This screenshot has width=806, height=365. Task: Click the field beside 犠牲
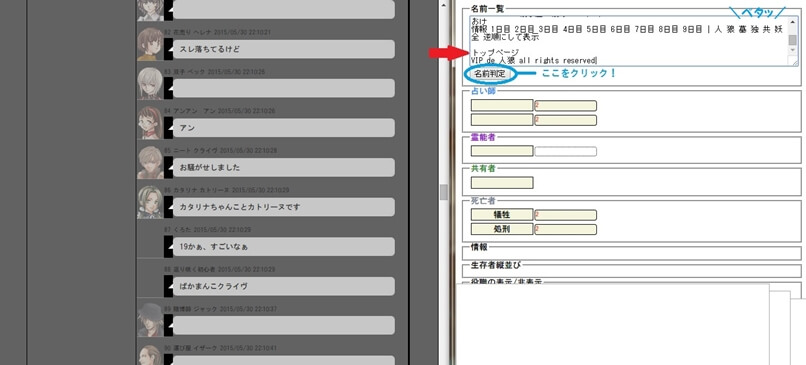point(565,215)
